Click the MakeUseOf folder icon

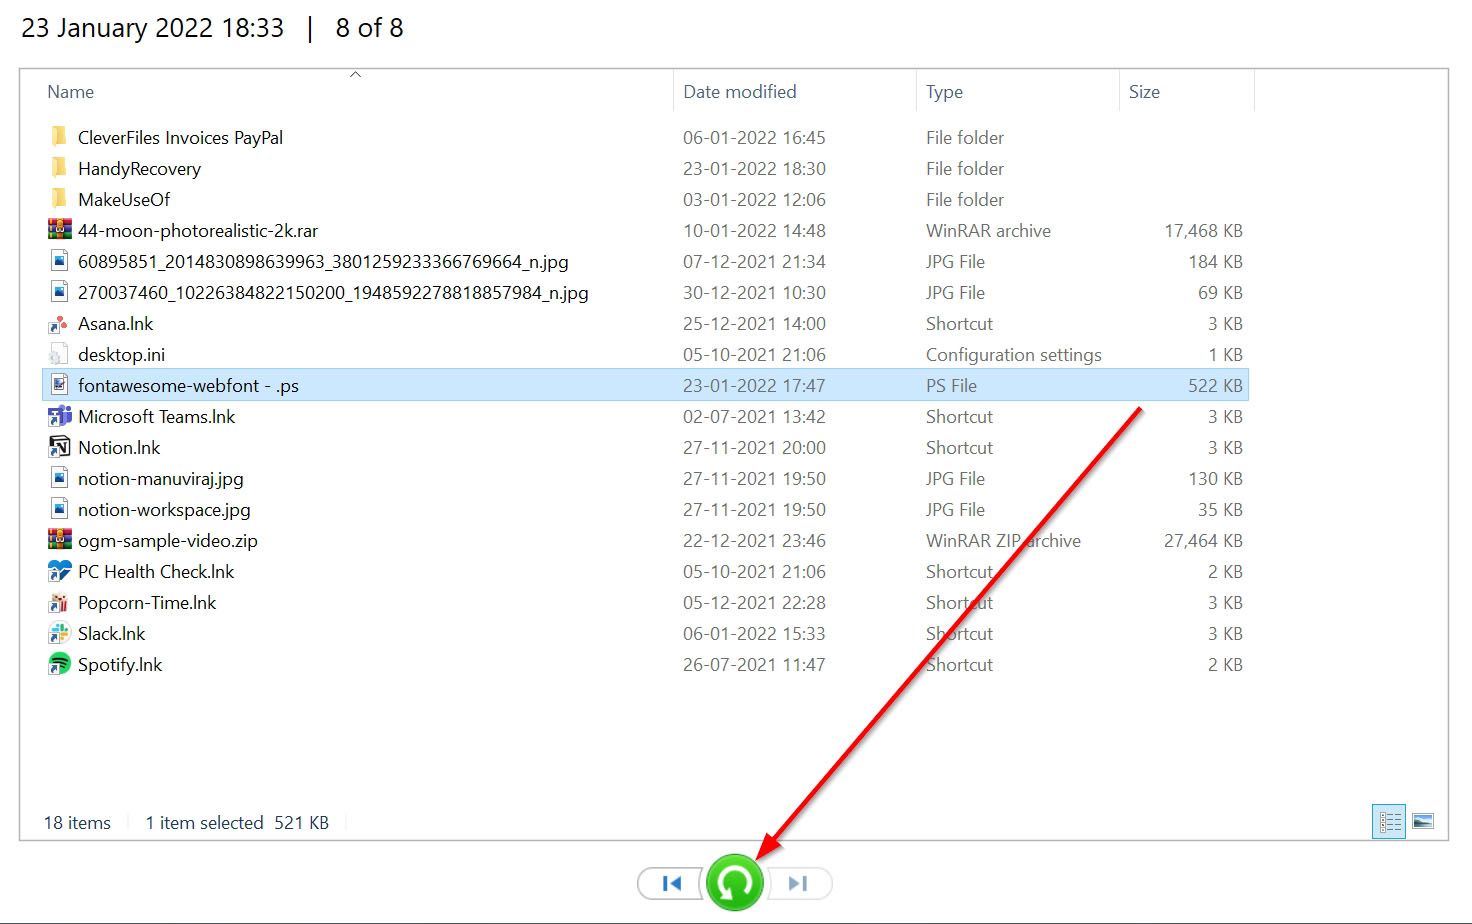pyautogui.click(x=59, y=198)
